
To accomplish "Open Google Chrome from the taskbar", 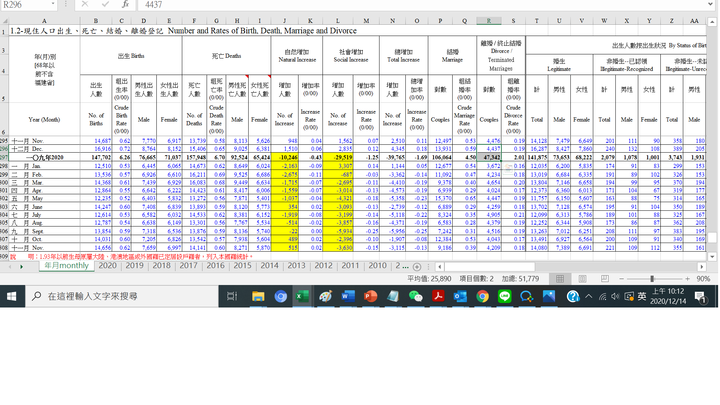I will (x=482, y=297).
